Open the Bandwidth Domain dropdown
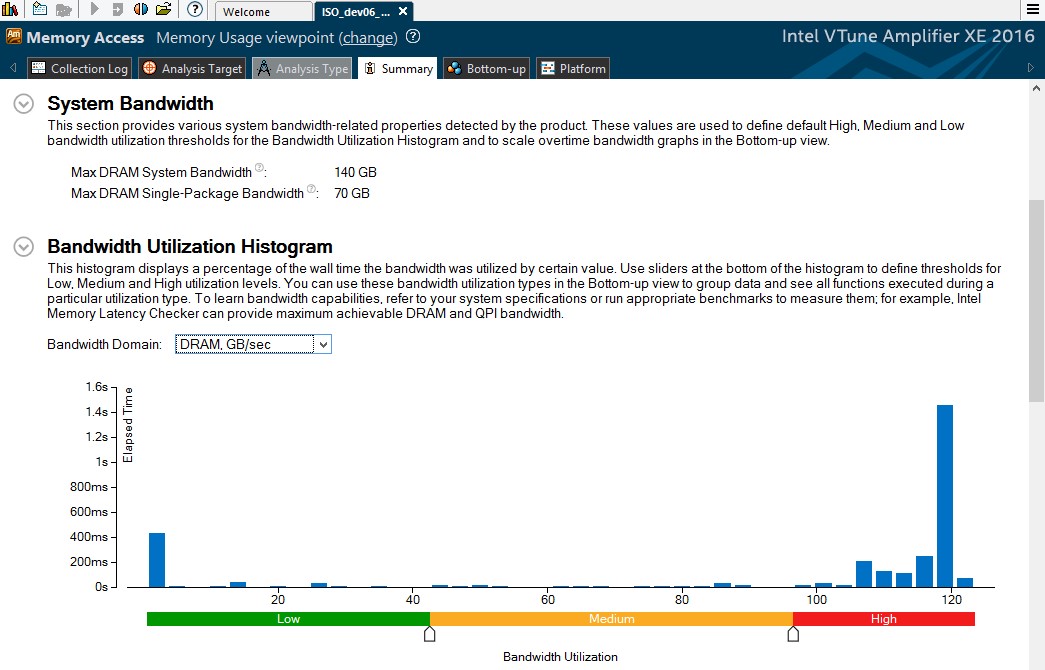This screenshot has height=670, width=1045. 321,344
